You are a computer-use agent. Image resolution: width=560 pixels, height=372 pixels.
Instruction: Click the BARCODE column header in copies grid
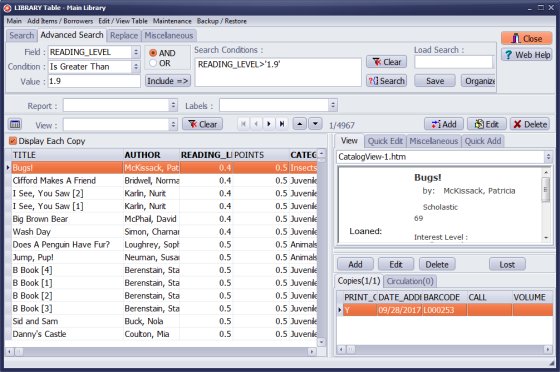tap(444, 297)
